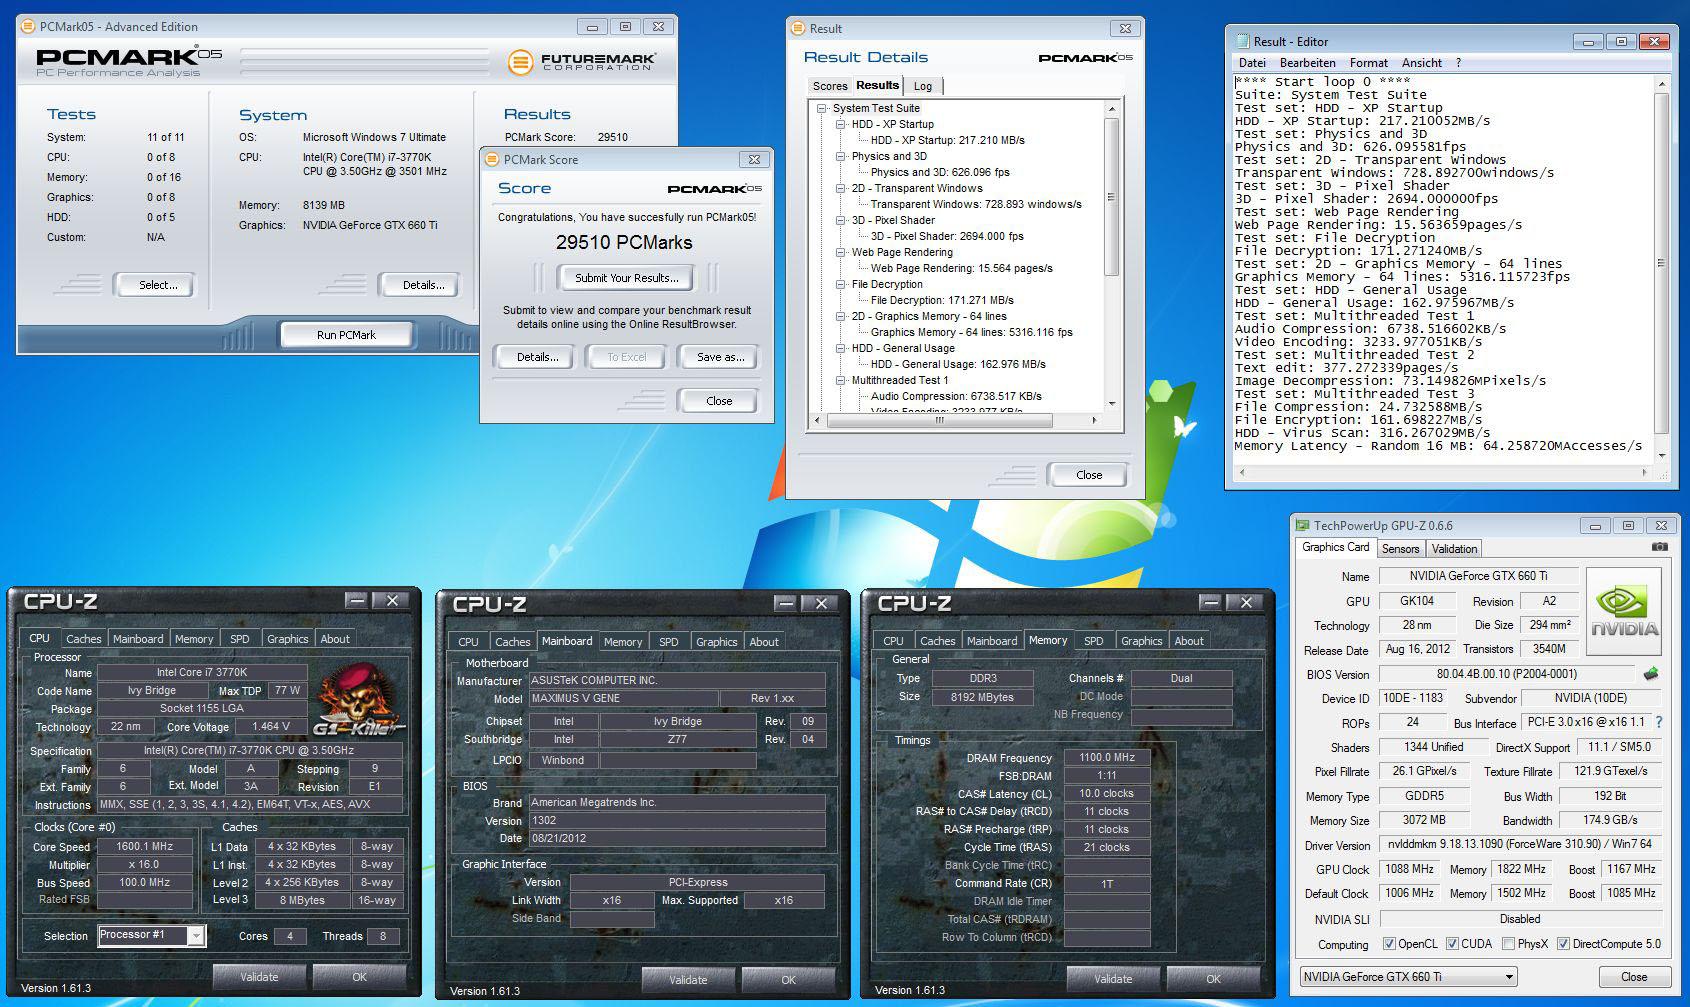1690x1007 pixels.
Task: Open the Datei menu in the editor
Action: pyautogui.click(x=1252, y=63)
